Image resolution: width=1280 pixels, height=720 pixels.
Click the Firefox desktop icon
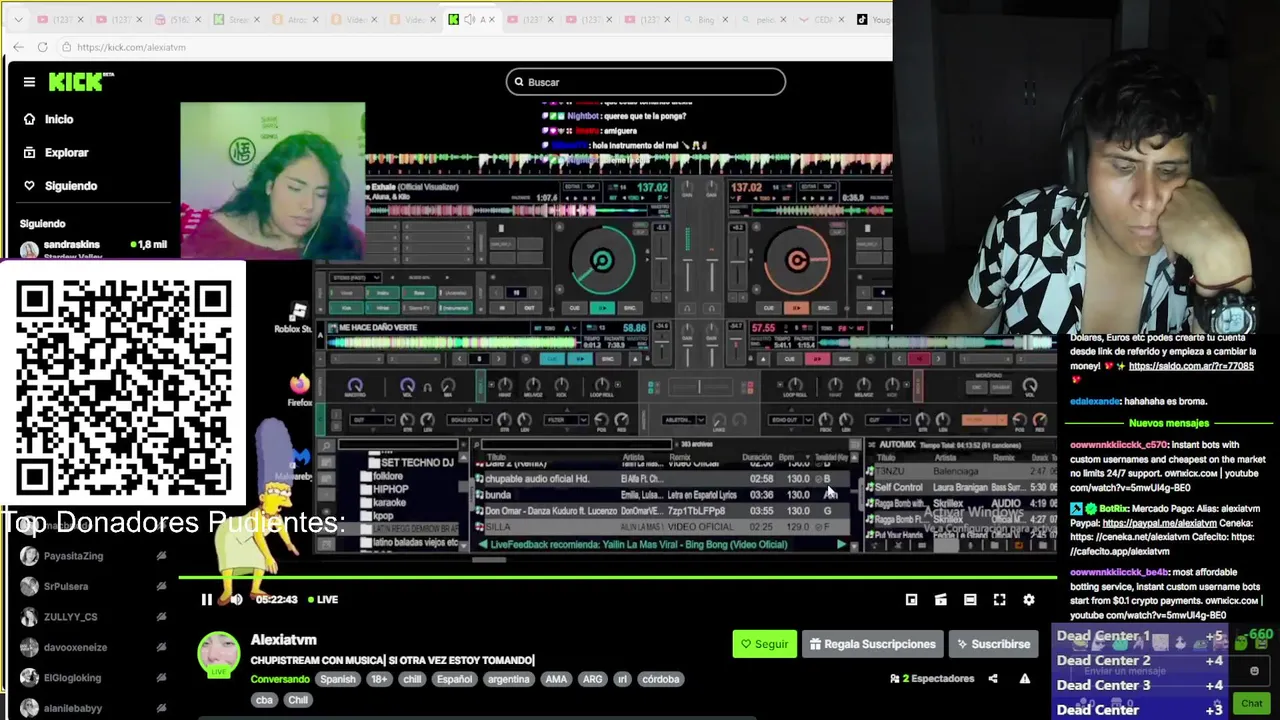299,390
